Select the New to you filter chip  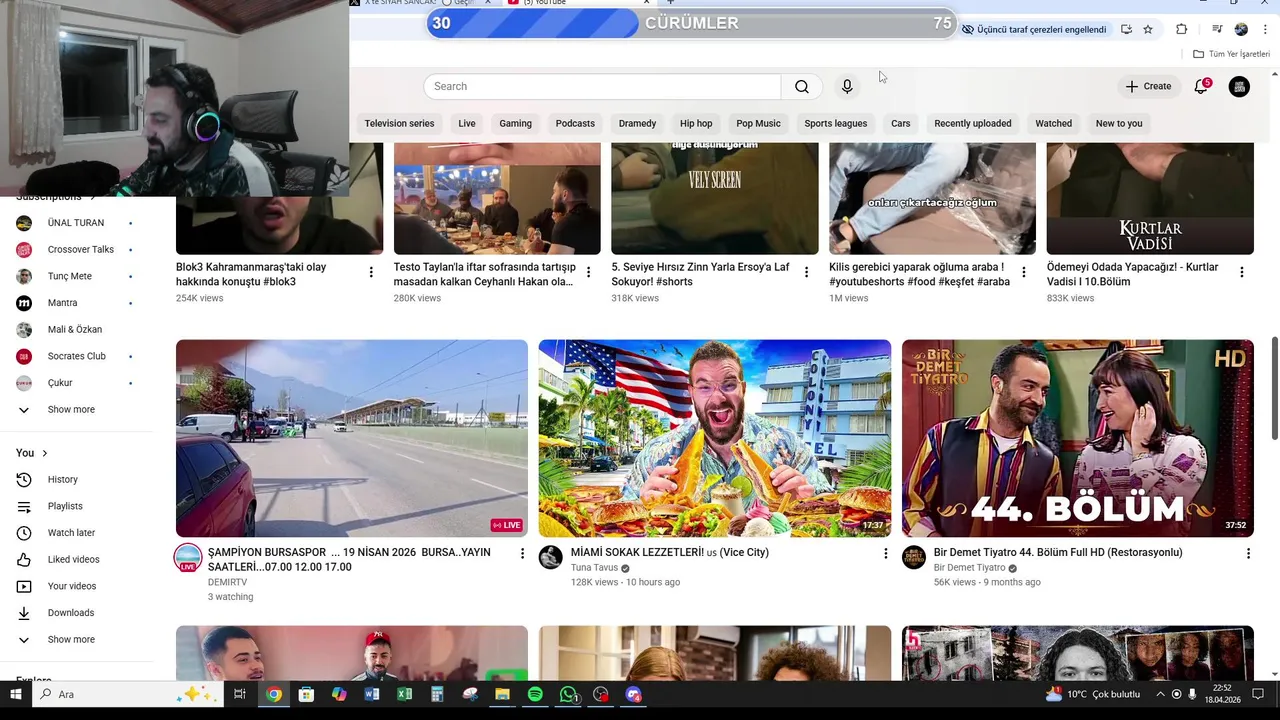(1119, 124)
